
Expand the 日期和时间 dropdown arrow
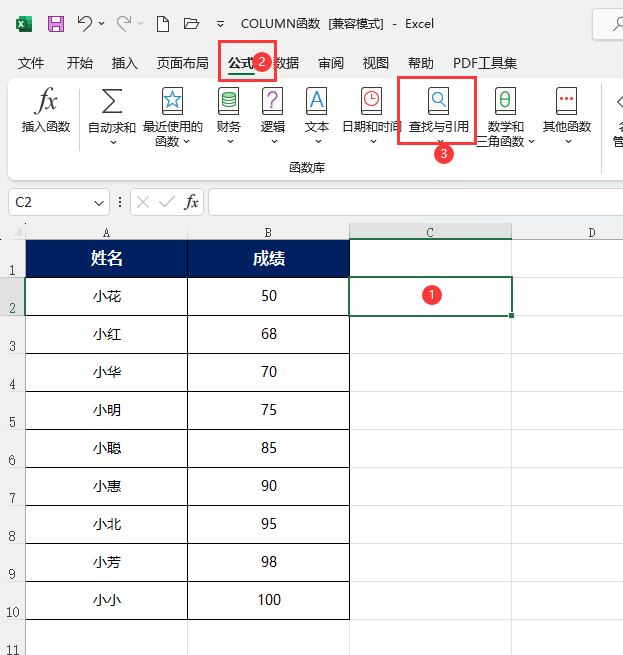(374, 142)
